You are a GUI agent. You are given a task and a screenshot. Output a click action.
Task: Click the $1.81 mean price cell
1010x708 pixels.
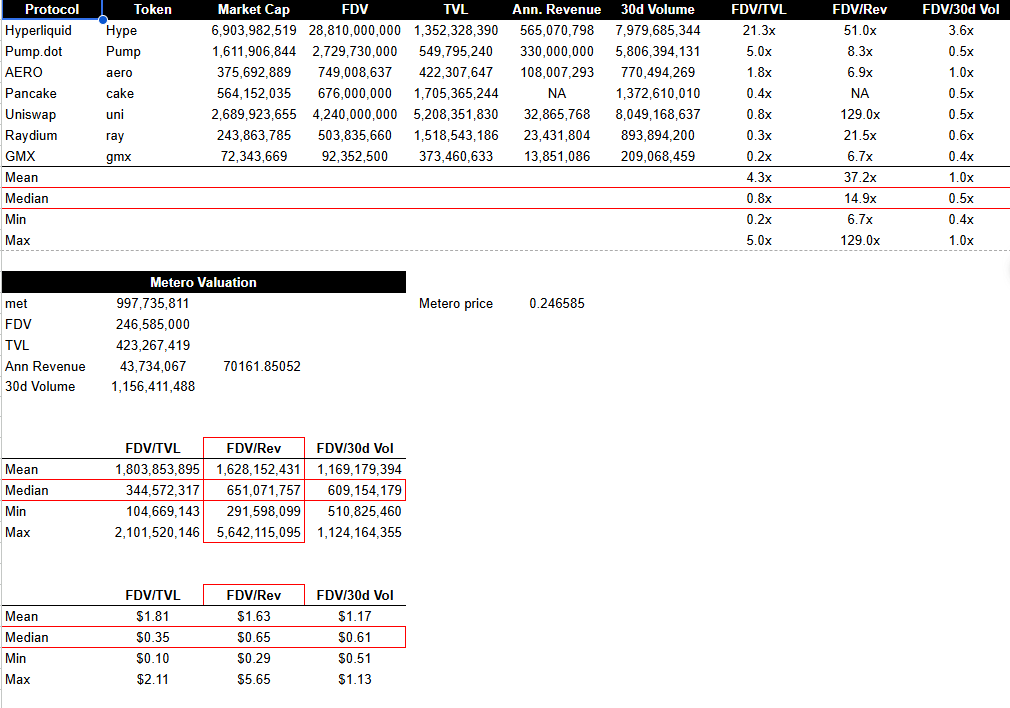point(153,617)
